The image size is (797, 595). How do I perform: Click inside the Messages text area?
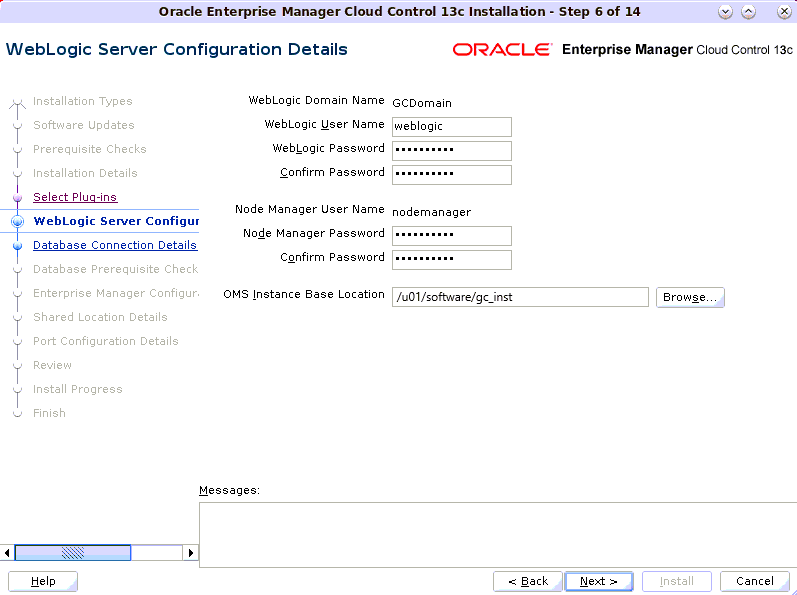[498, 535]
